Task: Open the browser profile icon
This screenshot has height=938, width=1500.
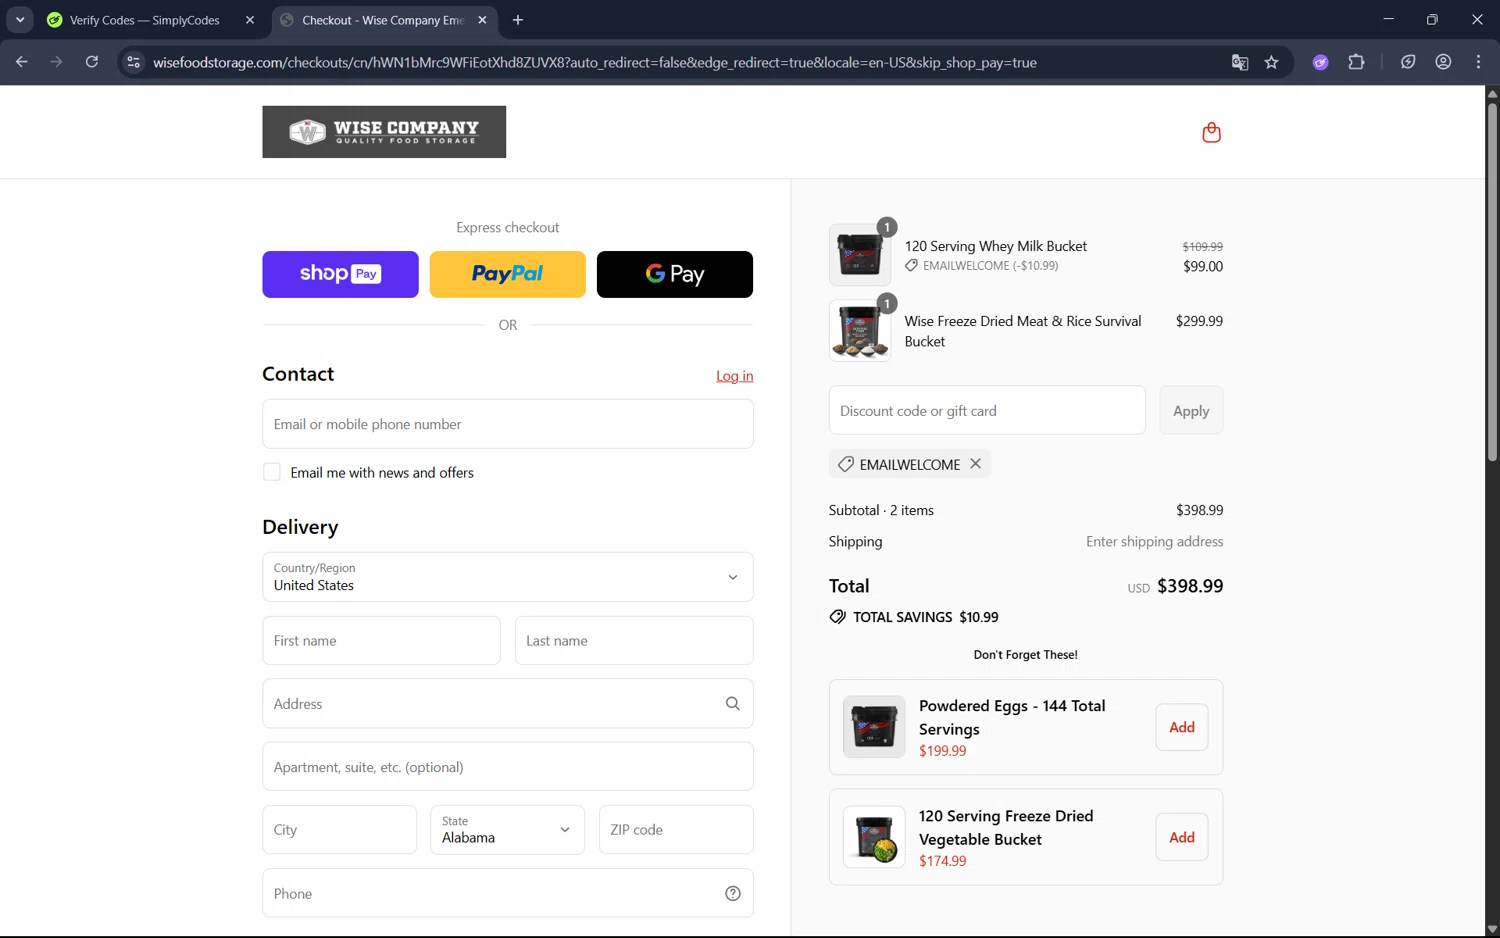Action: point(1443,62)
